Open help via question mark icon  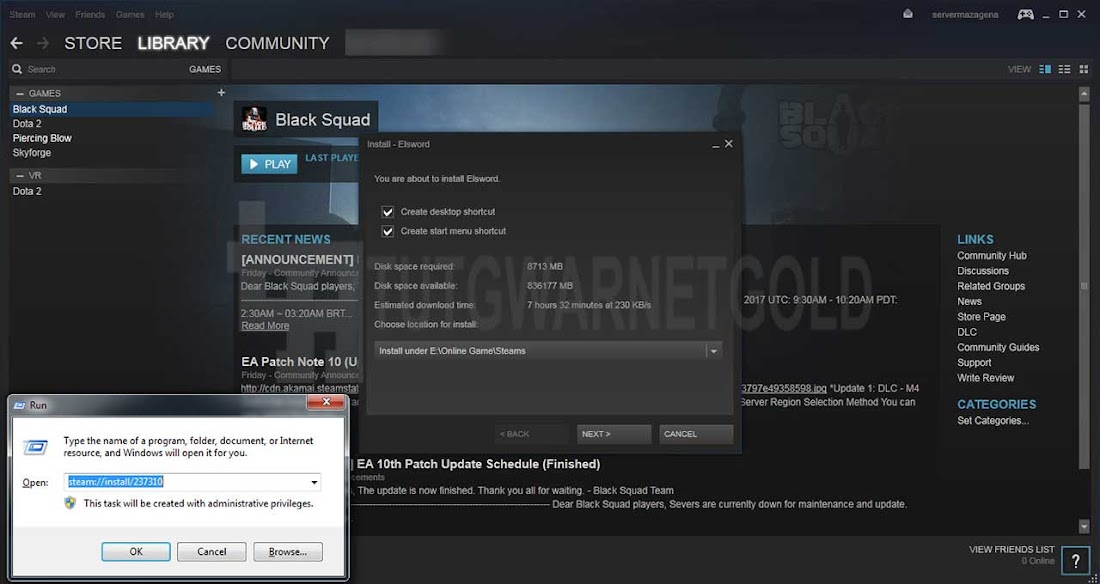1075,560
